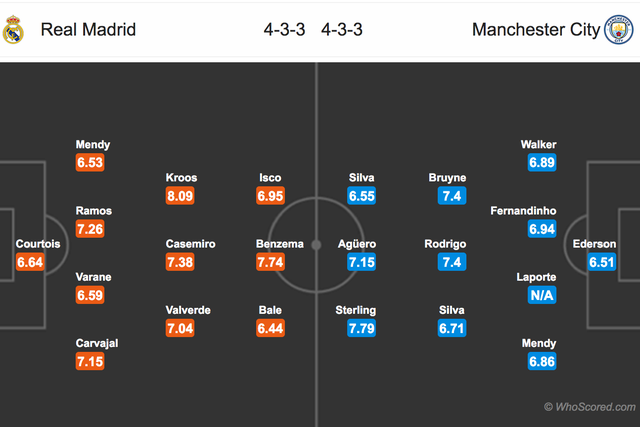Screen dimensions: 640x427
Task: Select Manchester City's 4-3-3 formation label
Action: pos(342,30)
